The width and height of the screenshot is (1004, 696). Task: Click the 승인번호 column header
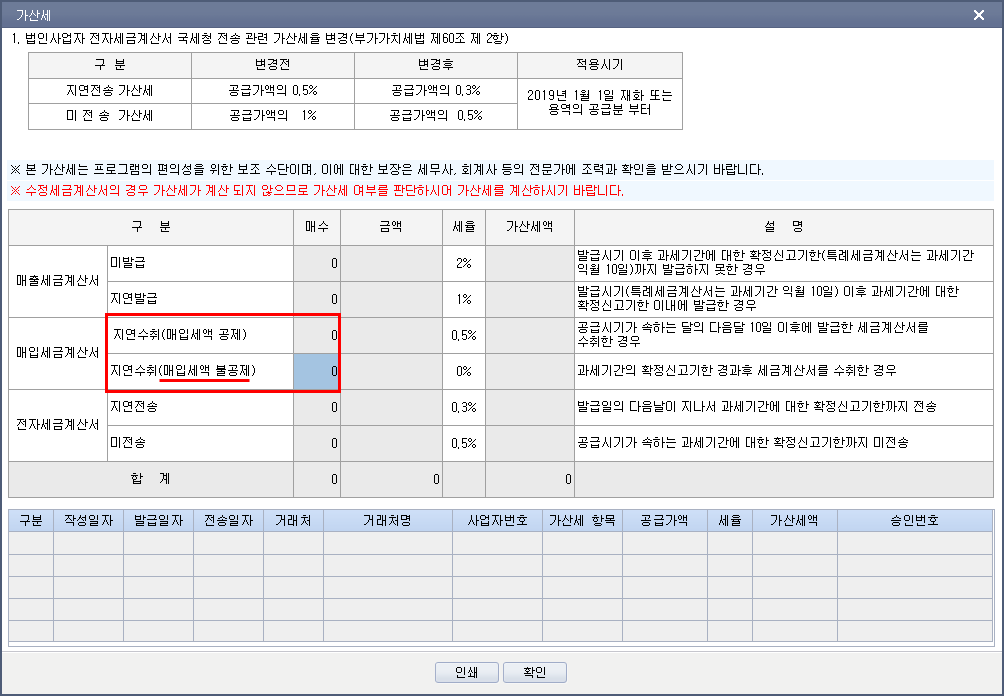pyautogui.click(x=915, y=521)
